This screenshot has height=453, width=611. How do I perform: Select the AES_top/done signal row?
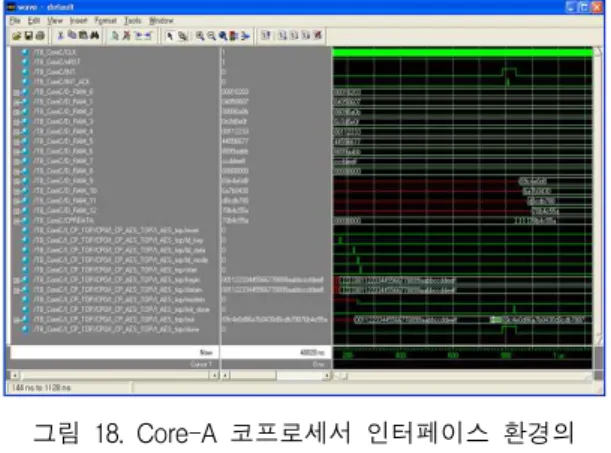pyautogui.click(x=117, y=330)
